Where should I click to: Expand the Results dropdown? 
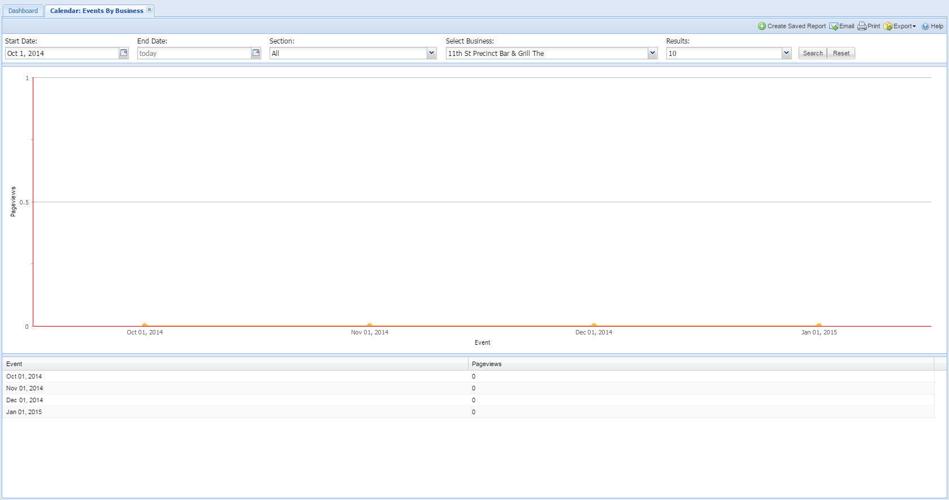pyautogui.click(x=786, y=53)
